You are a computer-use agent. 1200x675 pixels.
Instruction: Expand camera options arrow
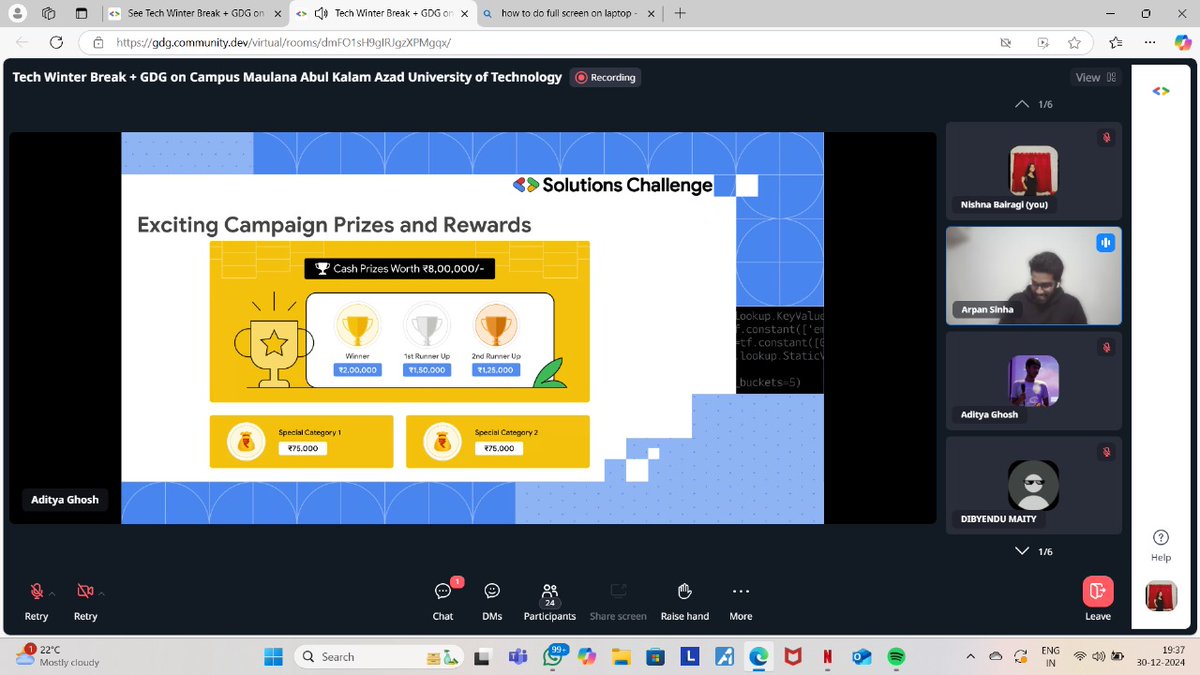(x=101, y=593)
